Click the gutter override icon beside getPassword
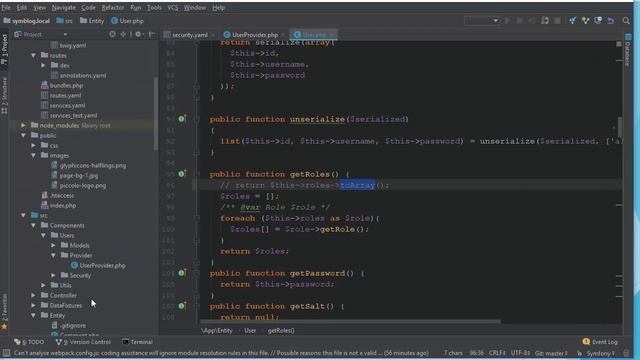This screenshot has width=640, height=360. pyautogui.click(x=182, y=273)
